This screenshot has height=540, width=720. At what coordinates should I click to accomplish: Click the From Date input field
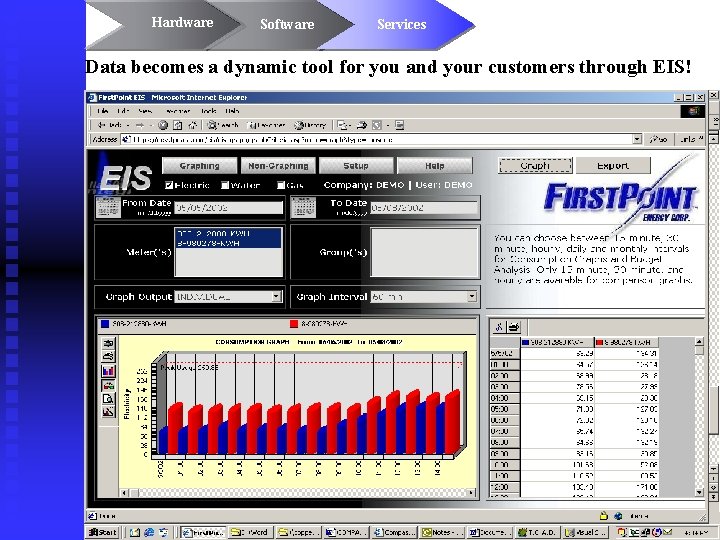coord(229,208)
